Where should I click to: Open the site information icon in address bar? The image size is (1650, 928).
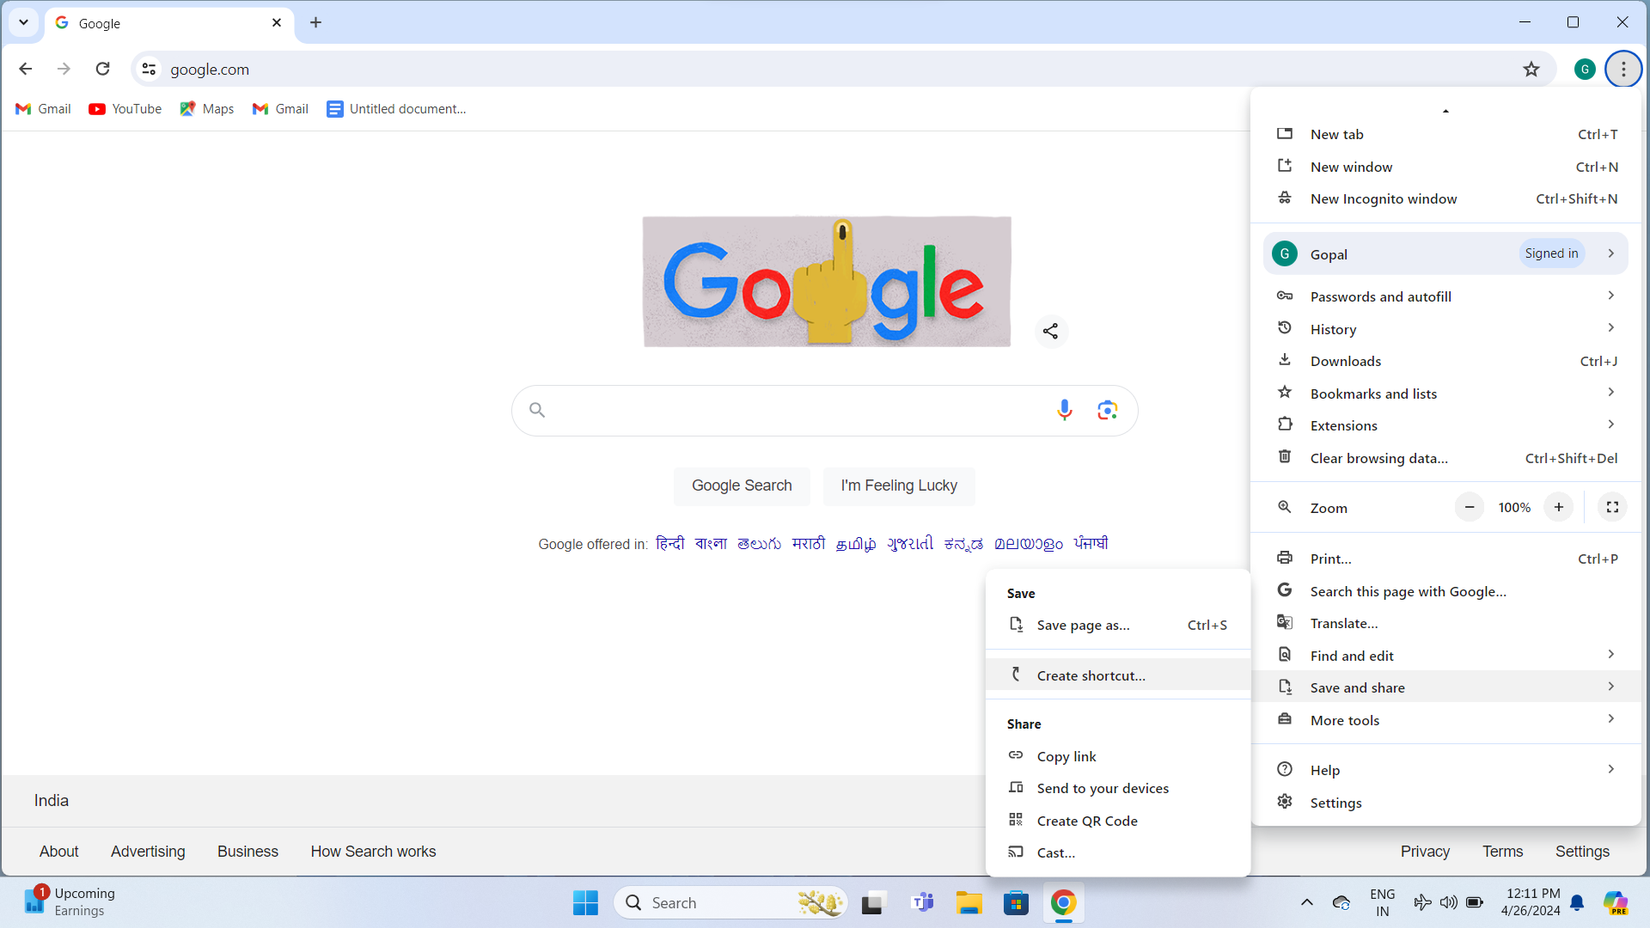[x=148, y=69]
